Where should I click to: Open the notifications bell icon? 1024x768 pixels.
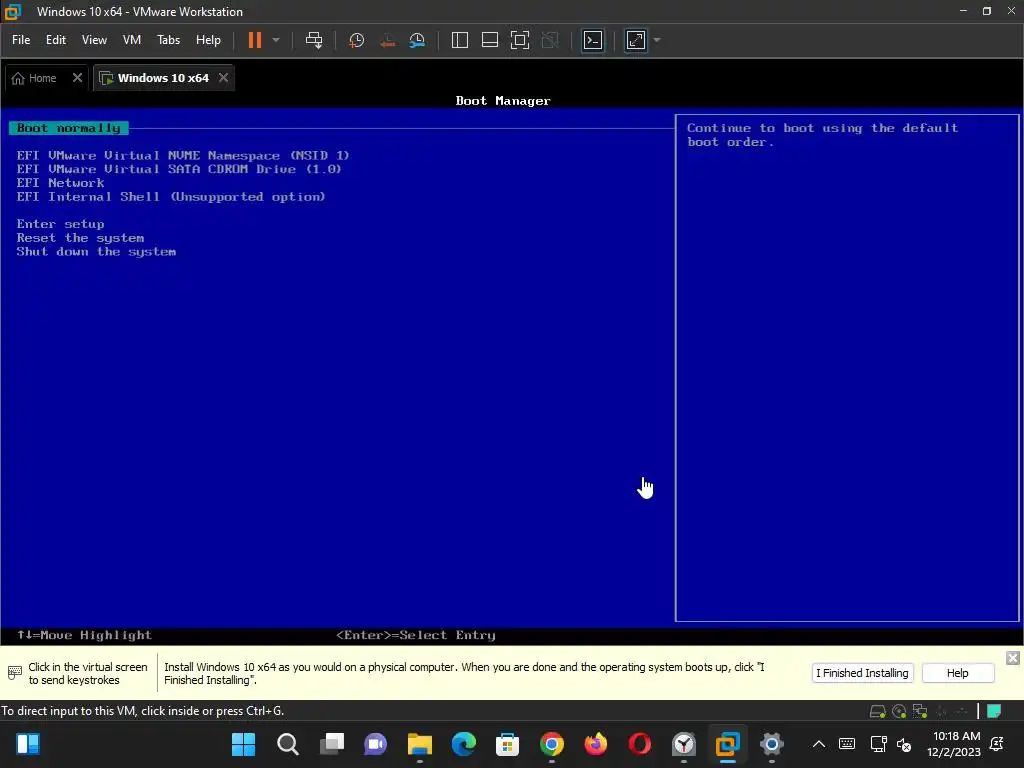pos(997,744)
